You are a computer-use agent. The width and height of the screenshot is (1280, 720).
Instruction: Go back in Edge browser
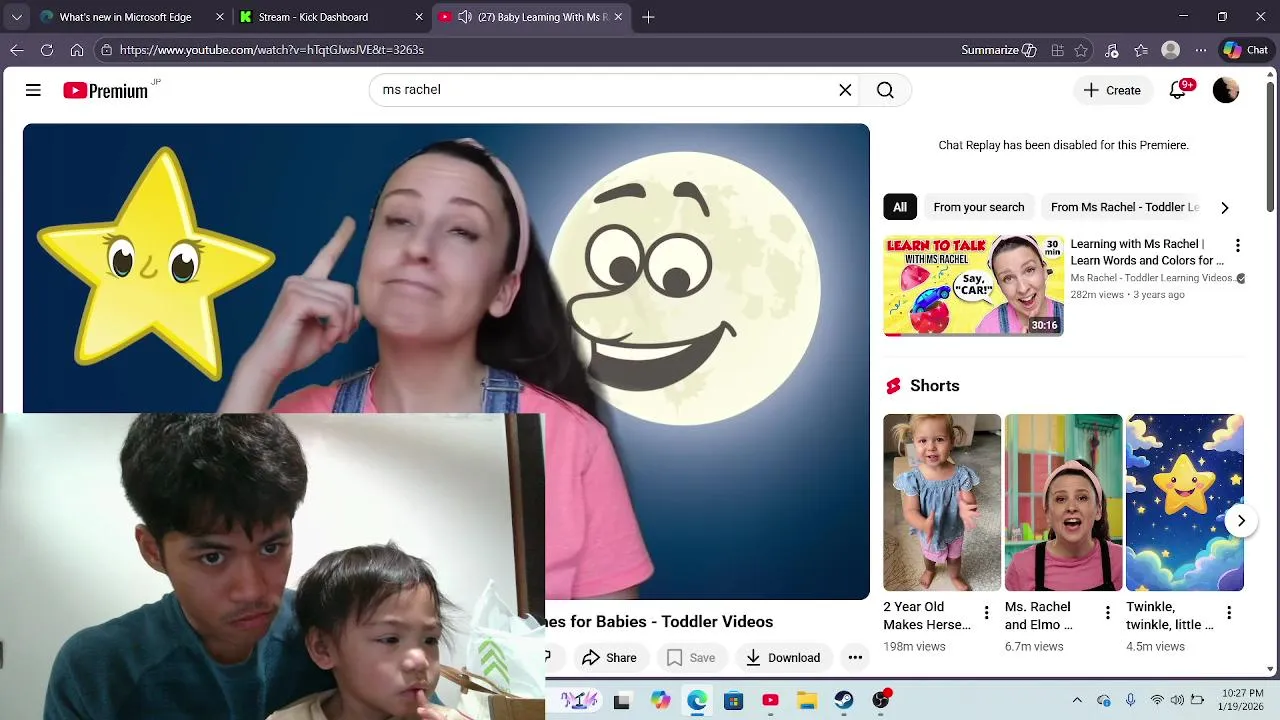coord(17,50)
